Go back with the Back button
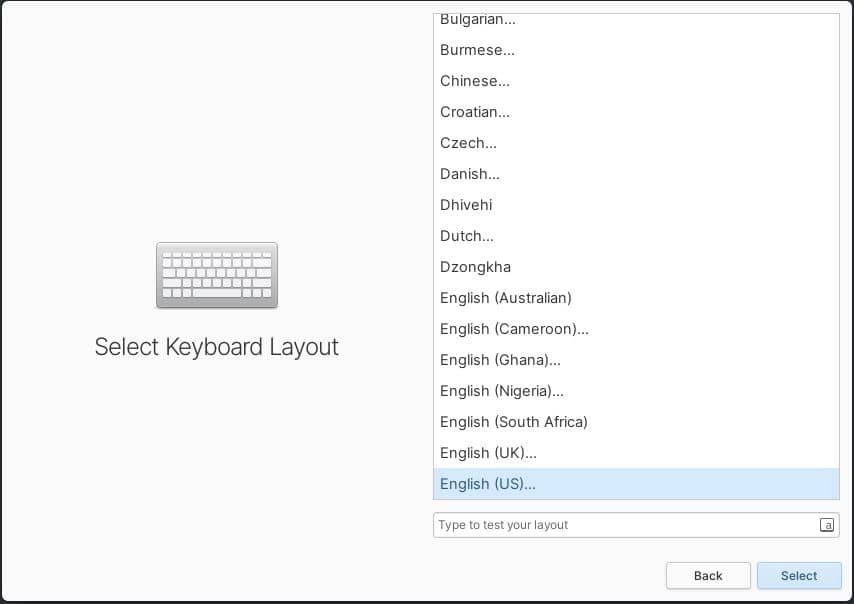 [x=708, y=576]
